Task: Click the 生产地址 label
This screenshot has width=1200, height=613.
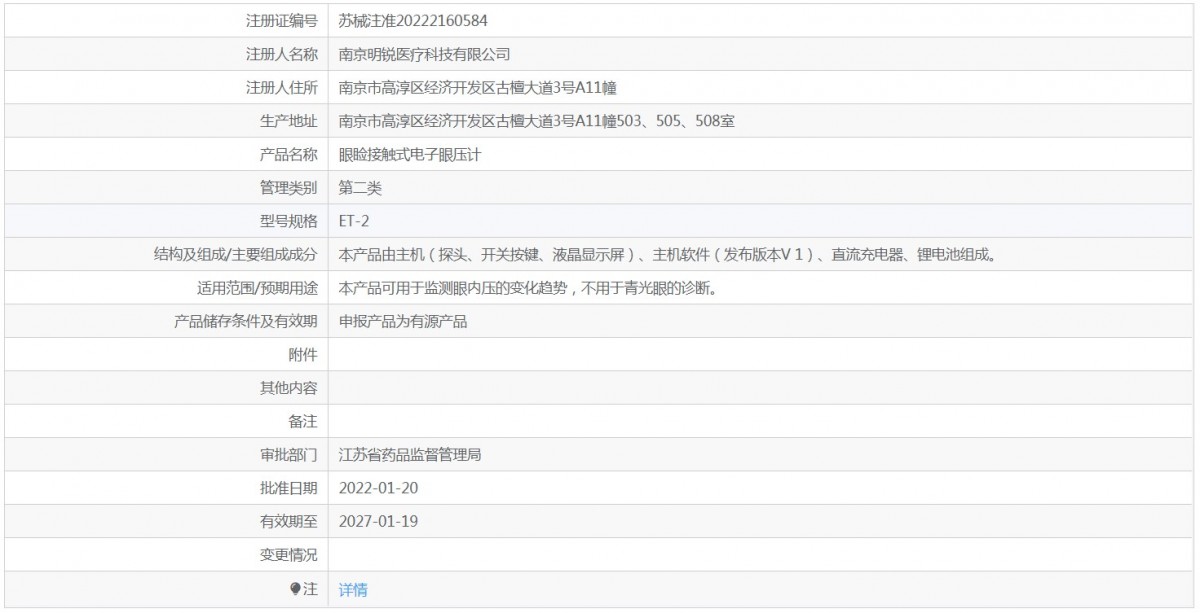Action: 289,121
